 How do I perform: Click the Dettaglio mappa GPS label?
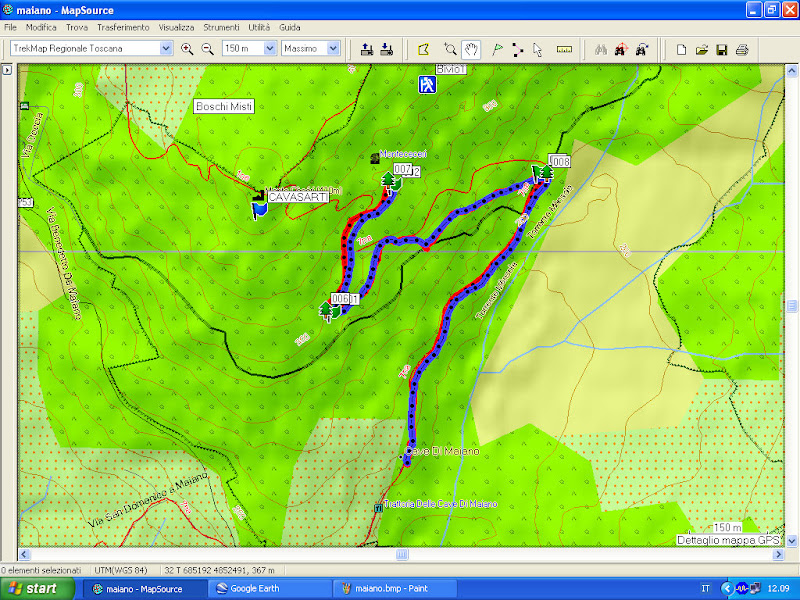[728, 540]
